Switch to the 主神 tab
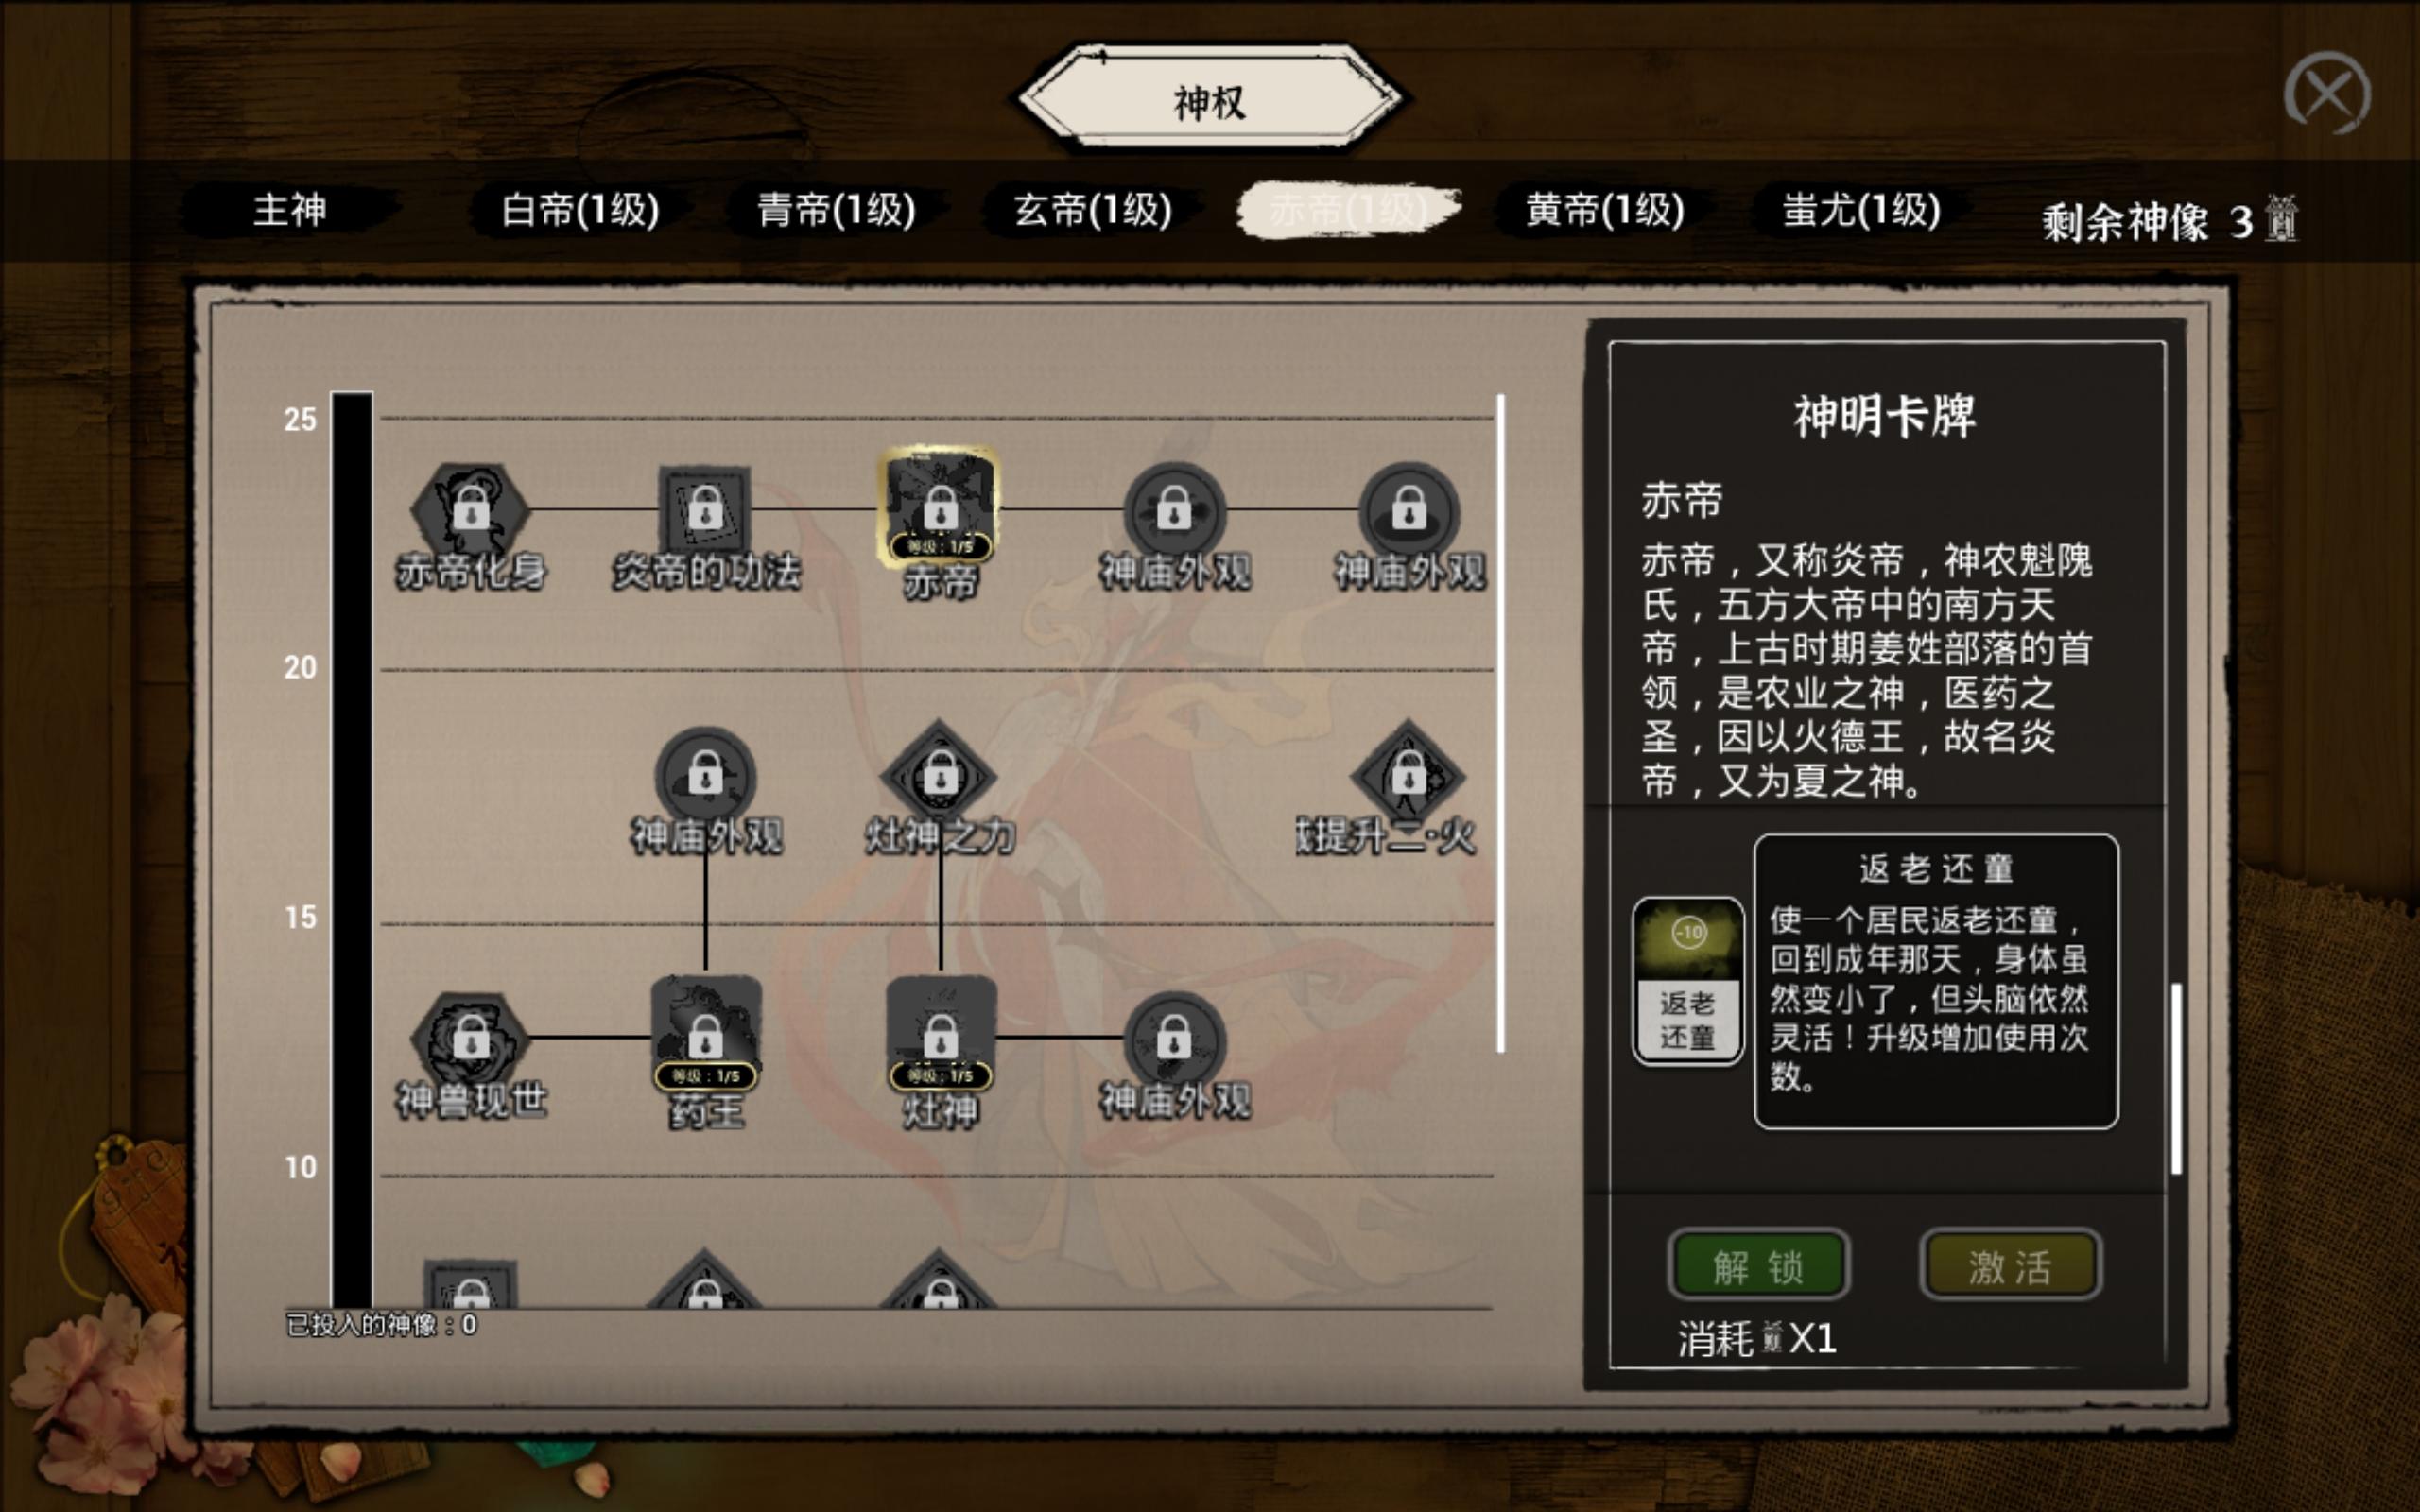This screenshot has height=1512, width=2420. pyautogui.click(x=290, y=211)
